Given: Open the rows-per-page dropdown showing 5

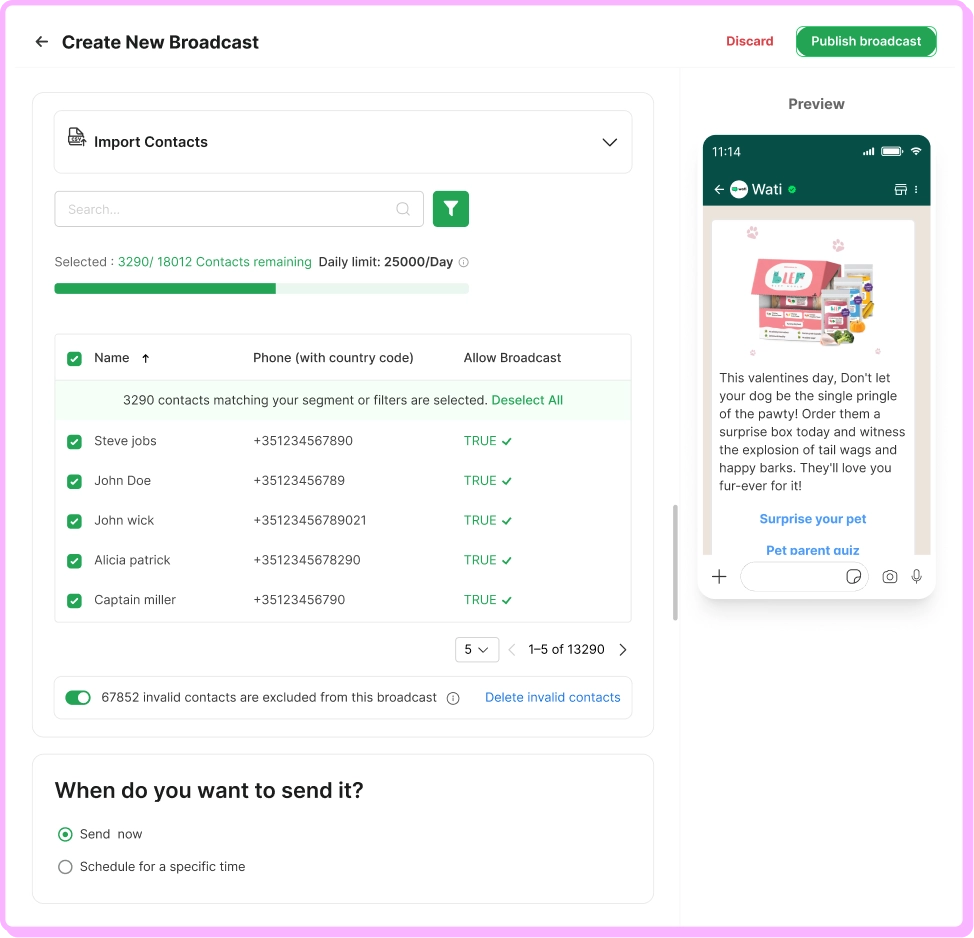Looking at the screenshot, I should click(477, 649).
